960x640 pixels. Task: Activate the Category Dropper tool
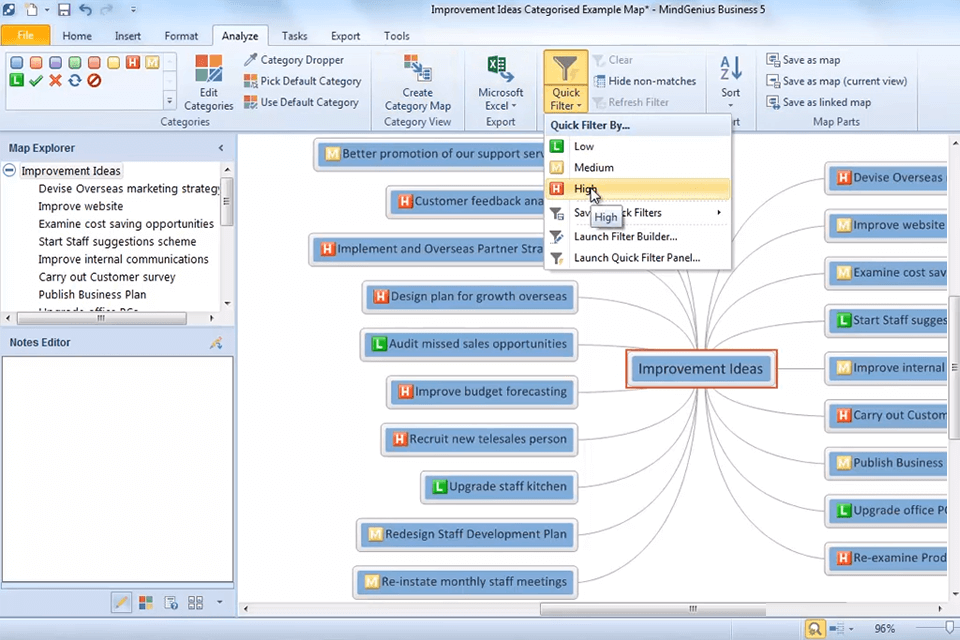[294, 60]
